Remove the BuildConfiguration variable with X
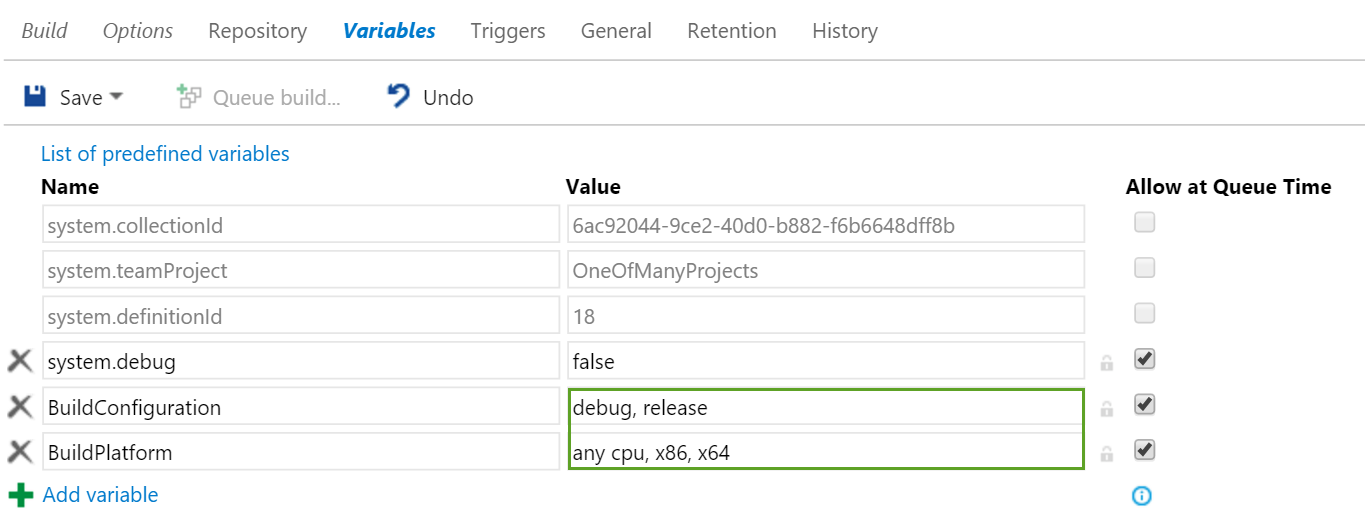 click(20, 407)
